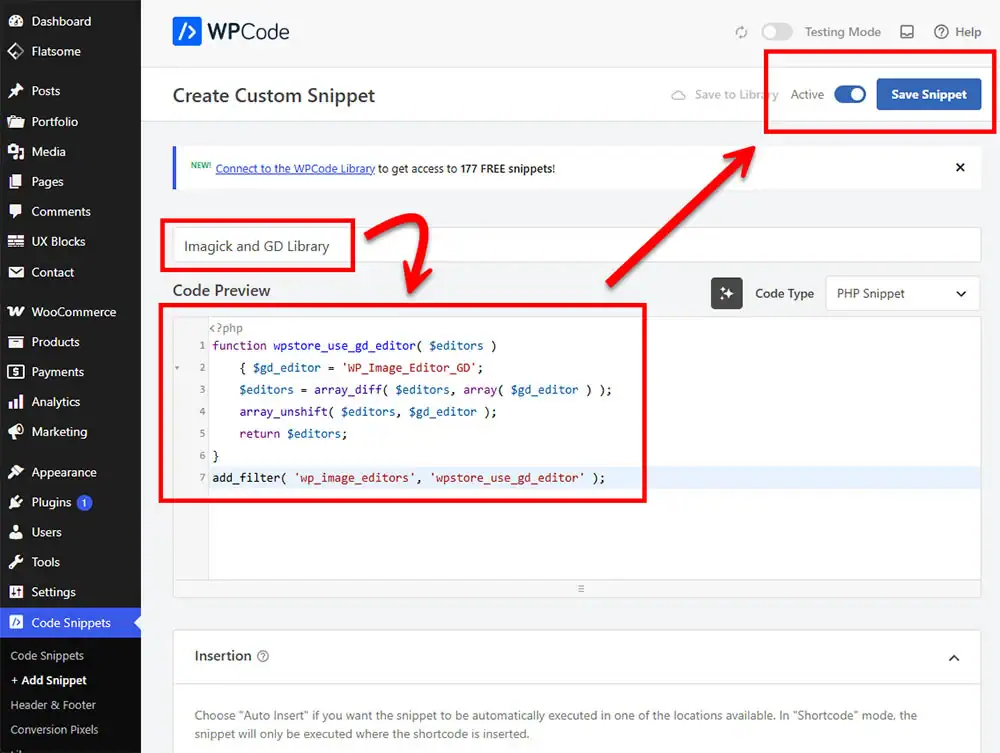The width and height of the screenshot is (1000, 753).
Task: Select + Add Snippet submenu item
Action: [x=48, y=680]
